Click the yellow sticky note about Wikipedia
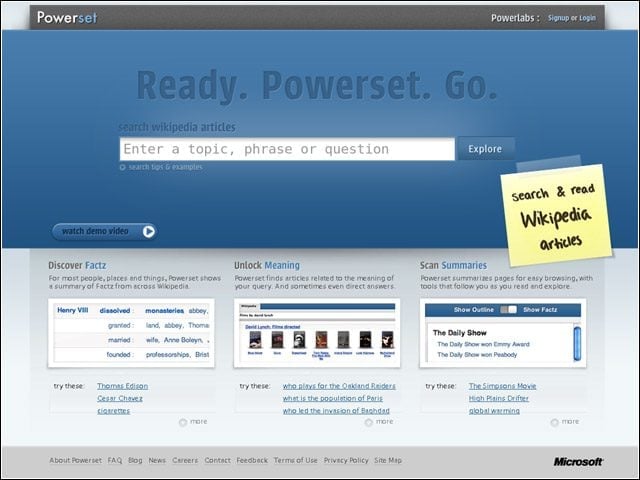The height and width of the screenshot is (480, 640). pos(556,215)
